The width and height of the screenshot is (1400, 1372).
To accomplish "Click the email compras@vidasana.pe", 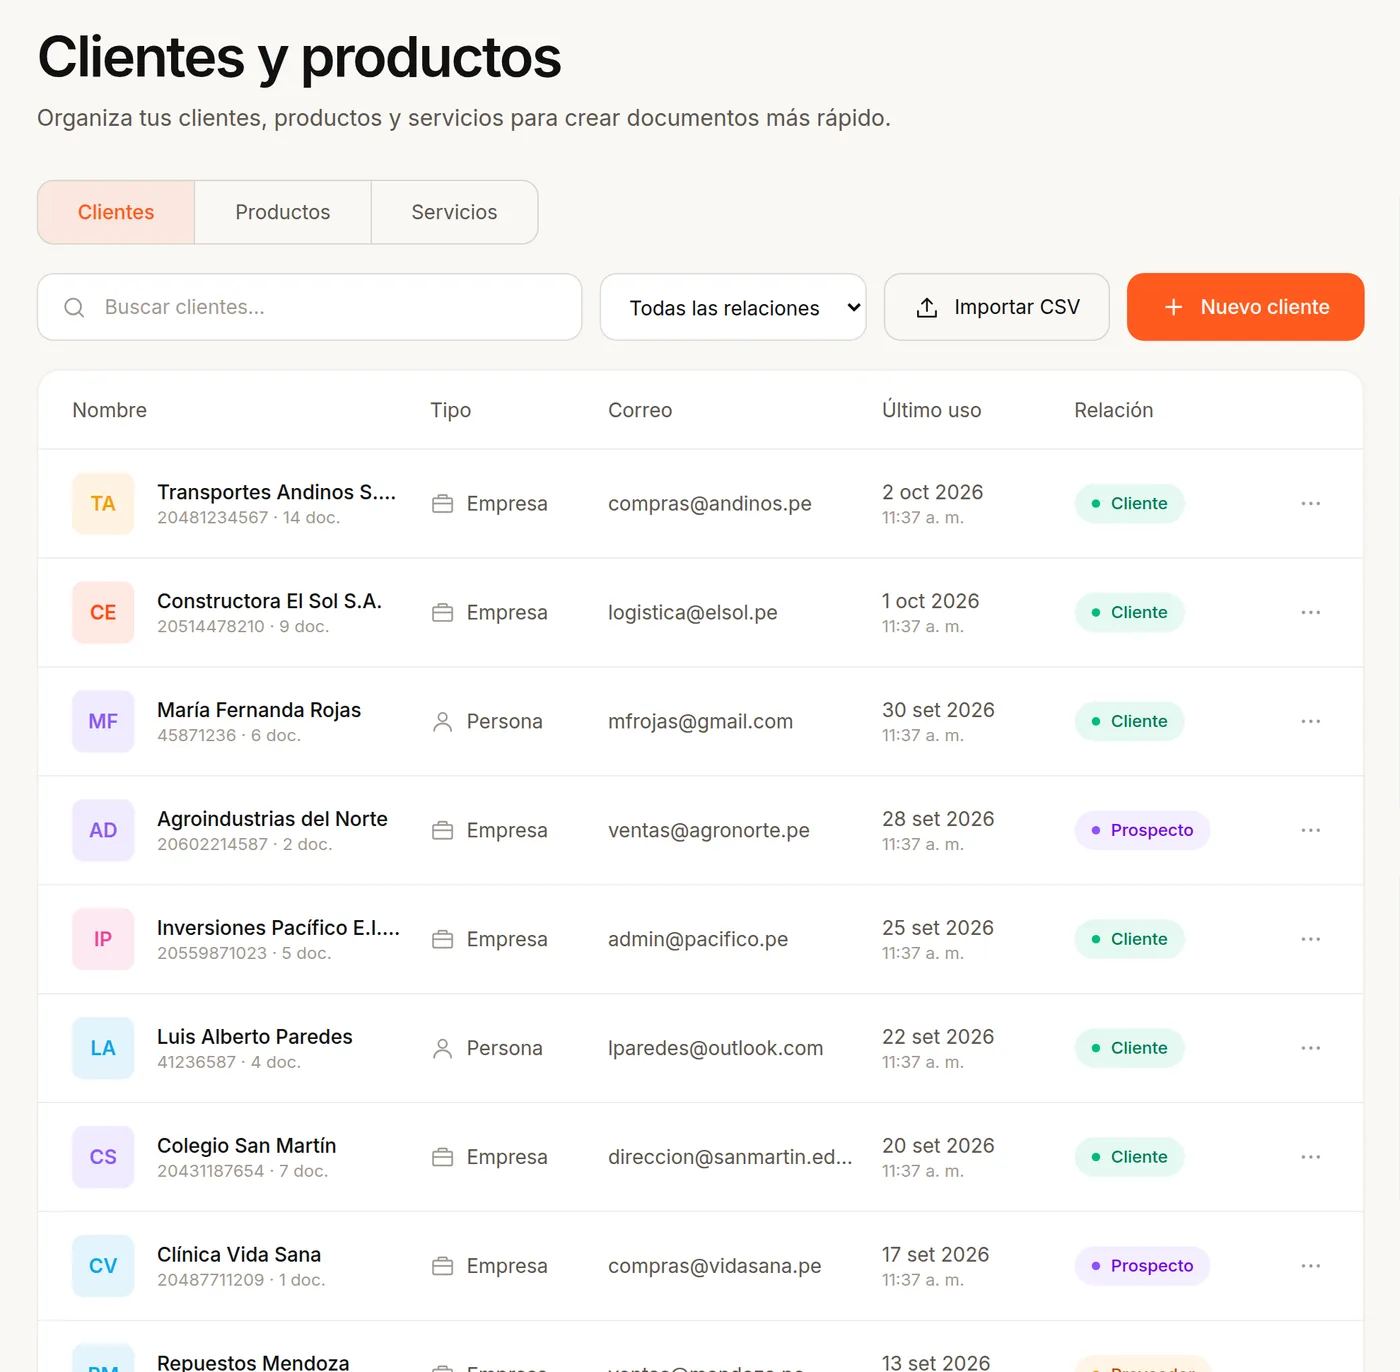I will point(715,1267).
